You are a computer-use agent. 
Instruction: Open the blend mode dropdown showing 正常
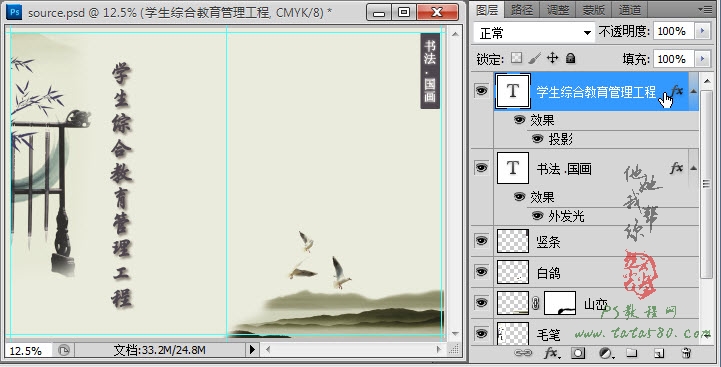pyautogui.click(x=533, y=33)
